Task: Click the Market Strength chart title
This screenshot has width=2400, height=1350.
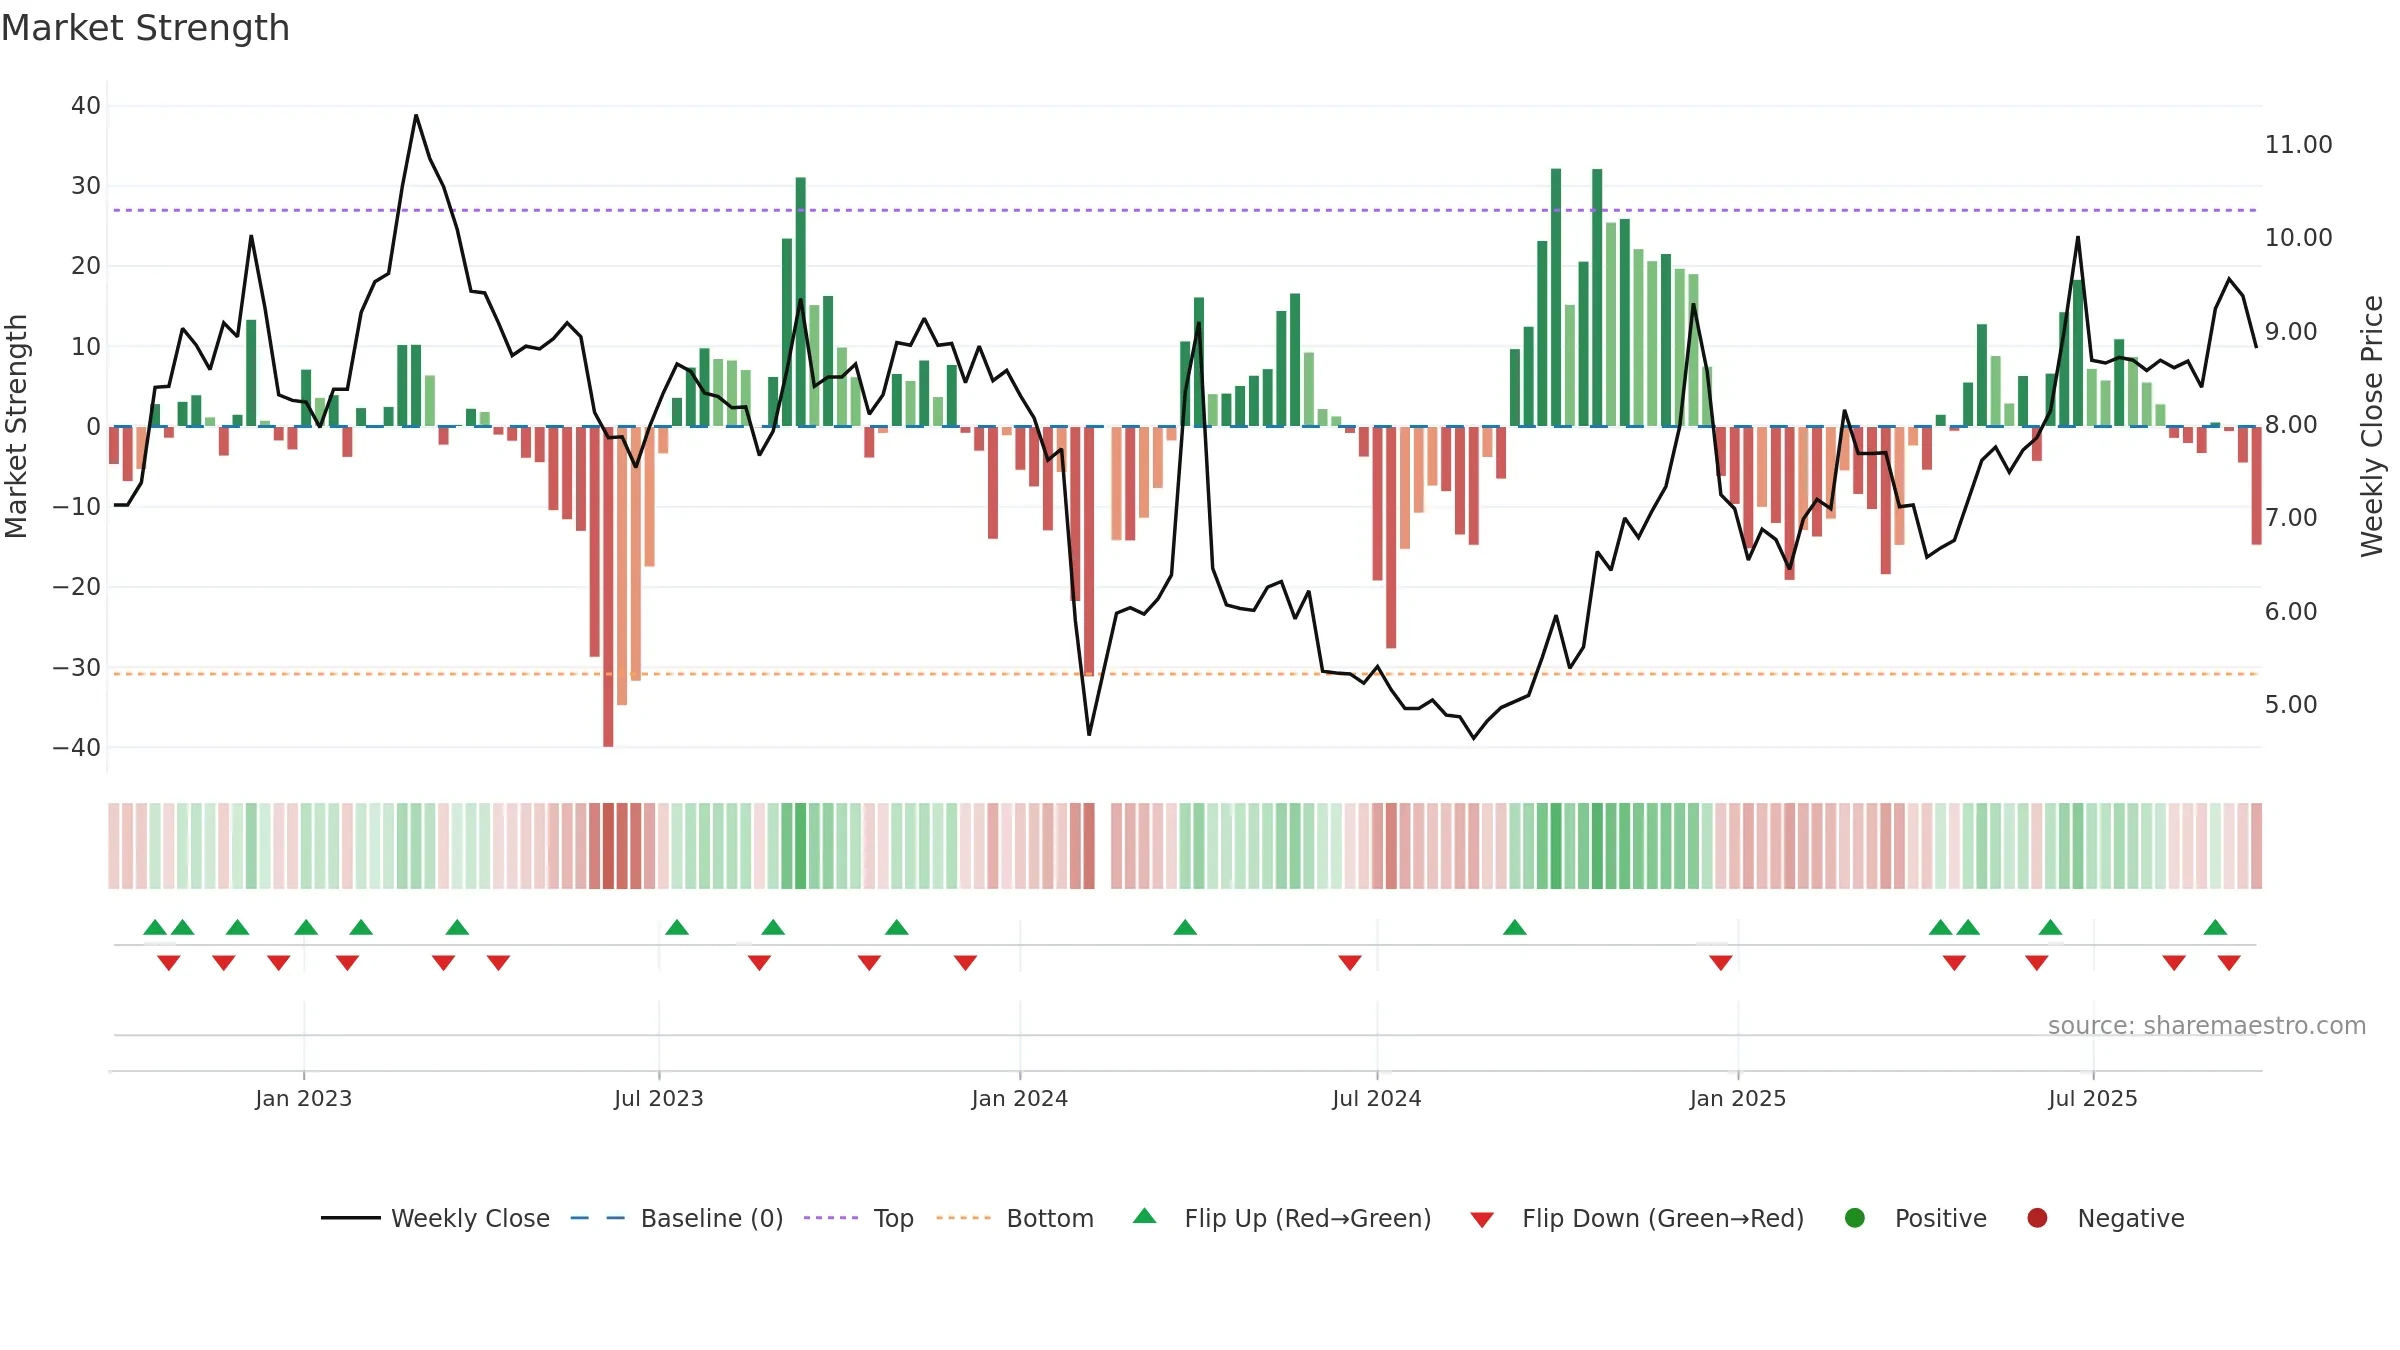Action: coord(145,28)
